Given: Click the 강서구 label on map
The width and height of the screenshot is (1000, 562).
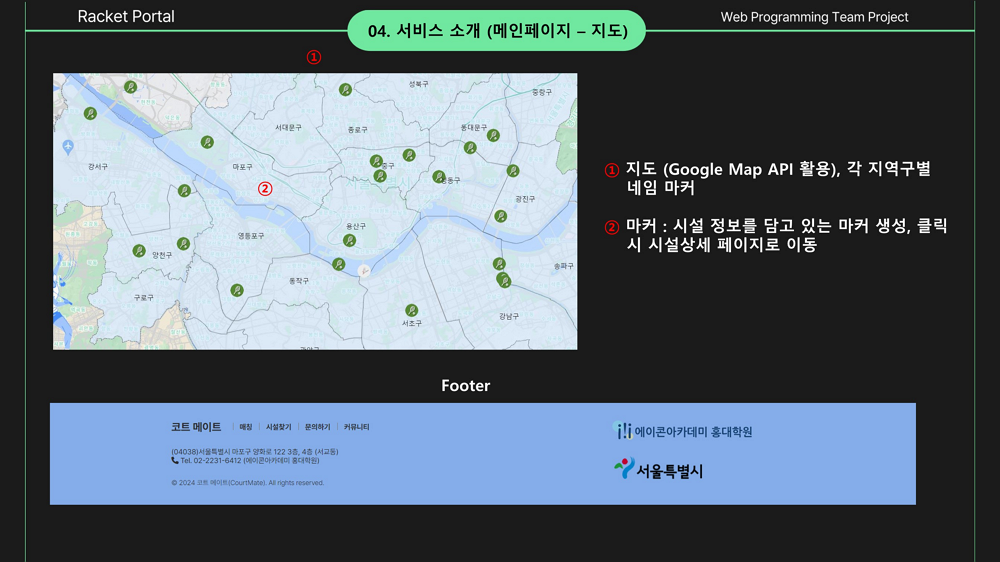Looking at the screenshot, I should [x=98, y=166].
